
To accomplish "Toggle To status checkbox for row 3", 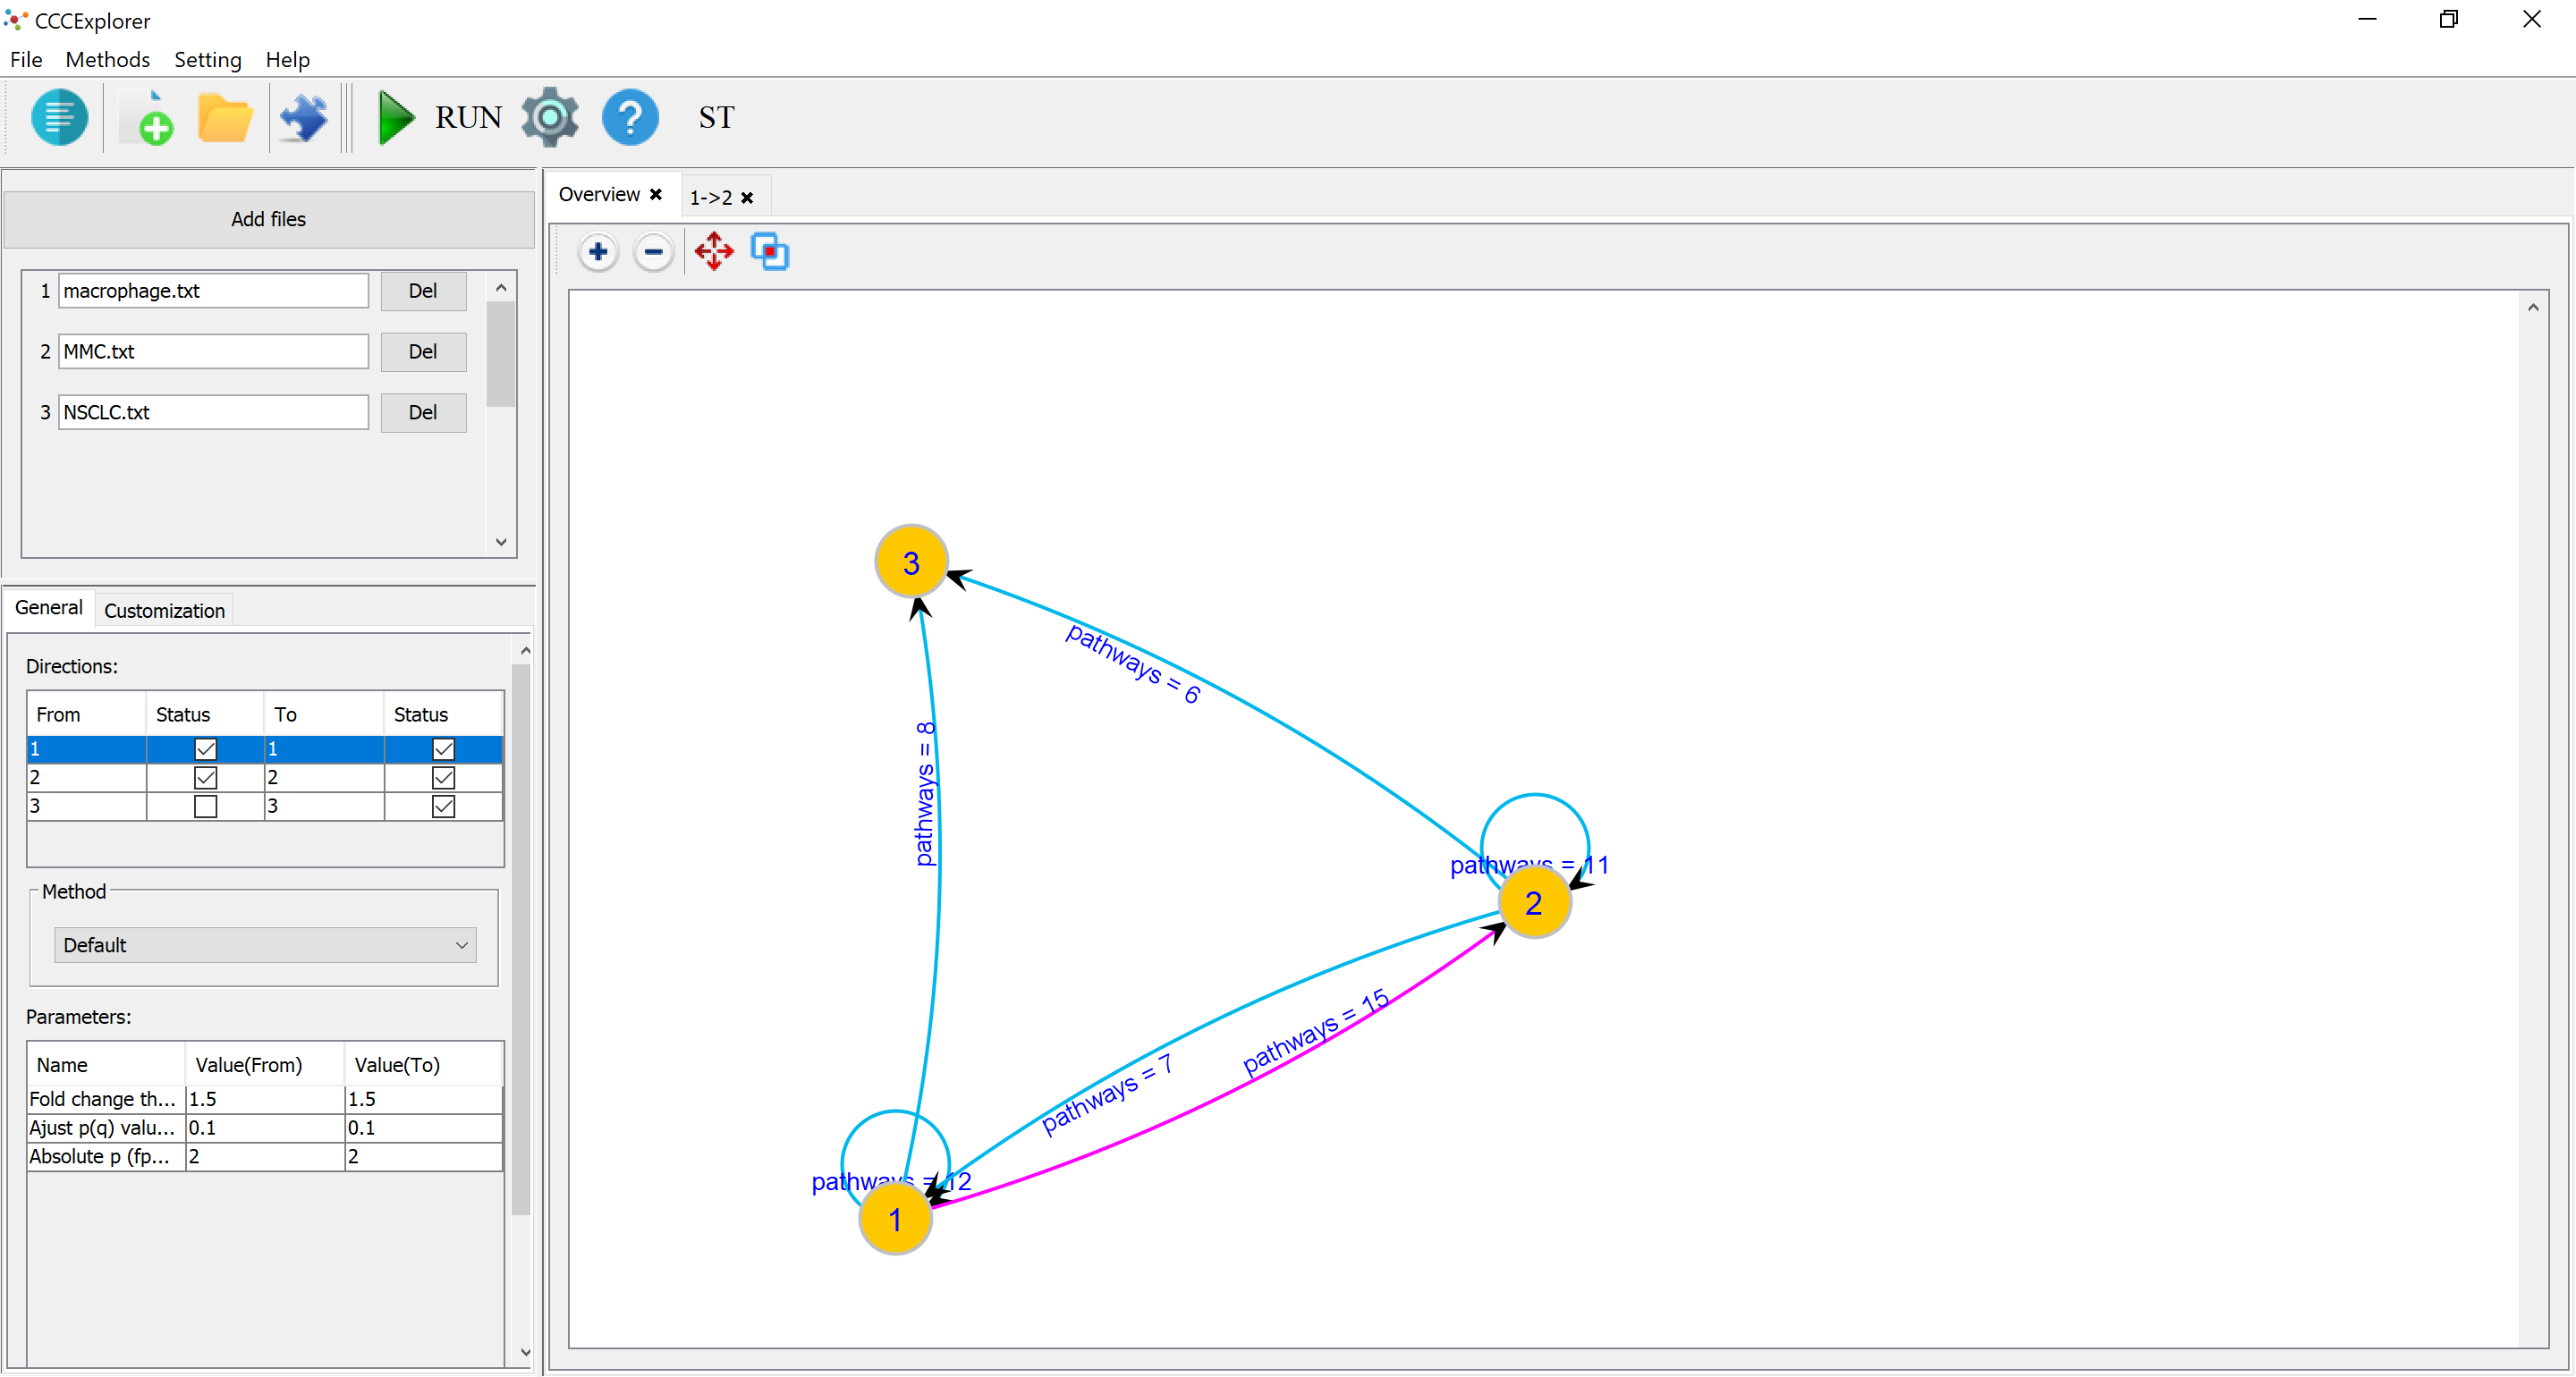I will click(x=443, y=806).
